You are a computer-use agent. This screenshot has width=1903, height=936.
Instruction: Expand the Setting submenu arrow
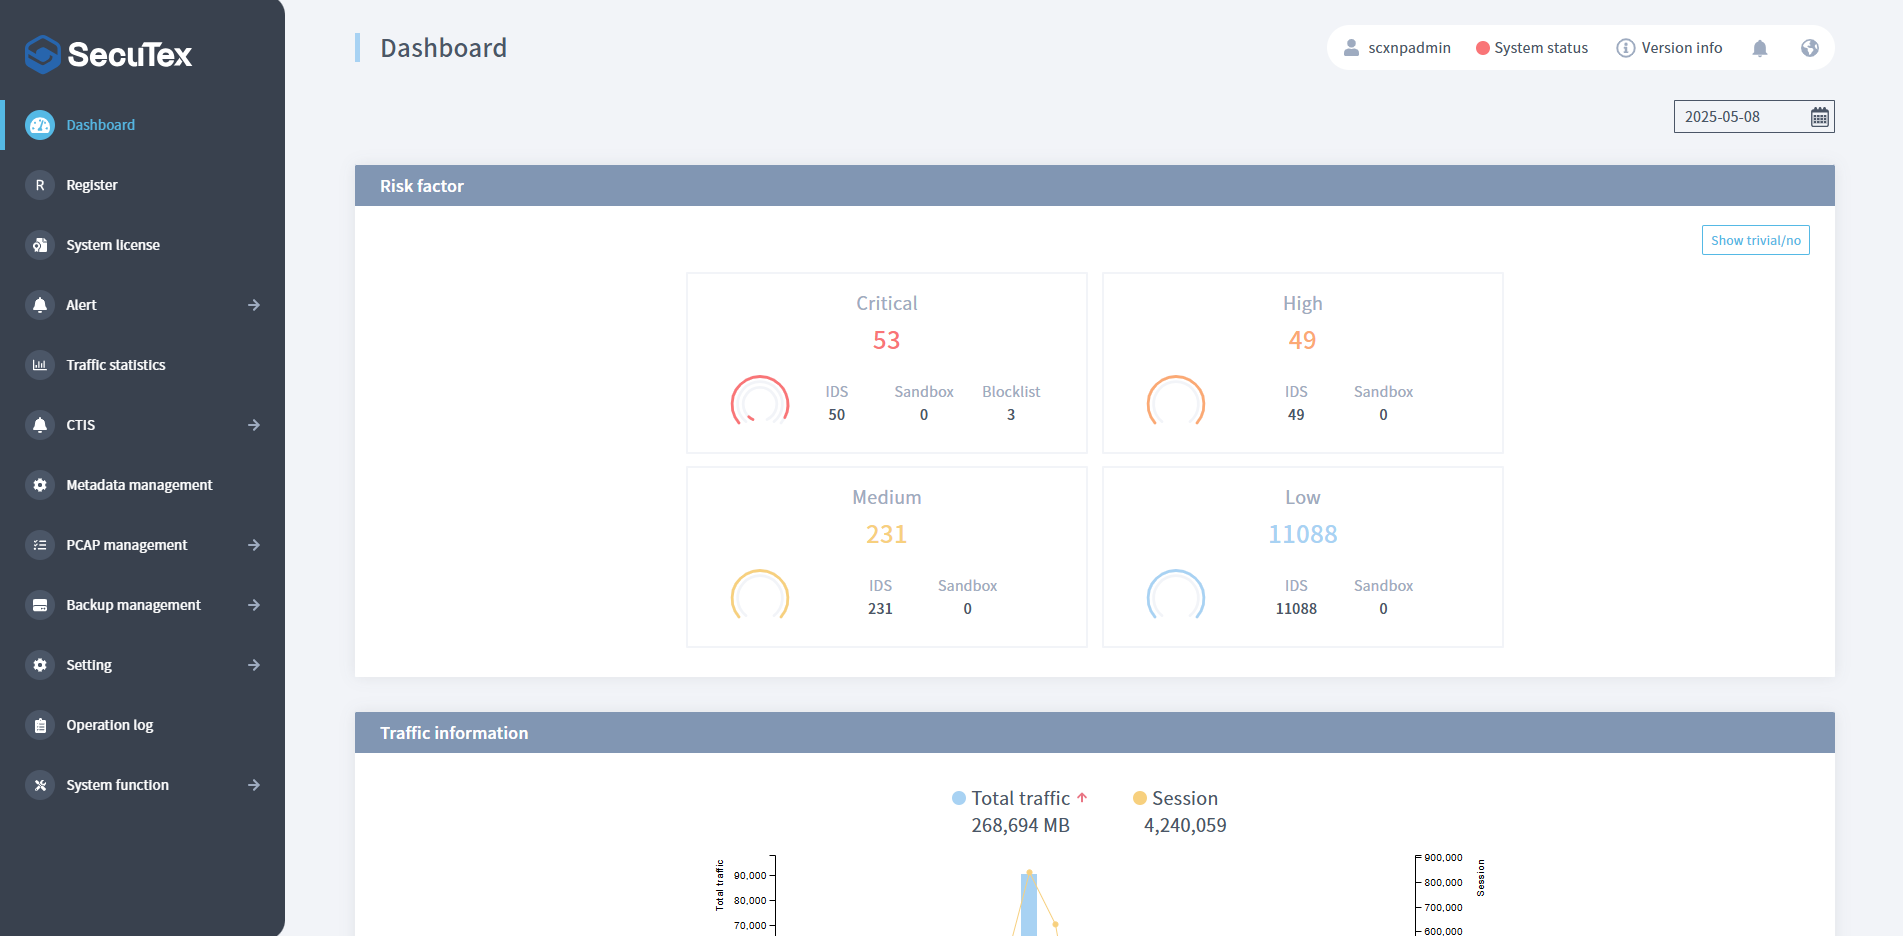(254, 665)
